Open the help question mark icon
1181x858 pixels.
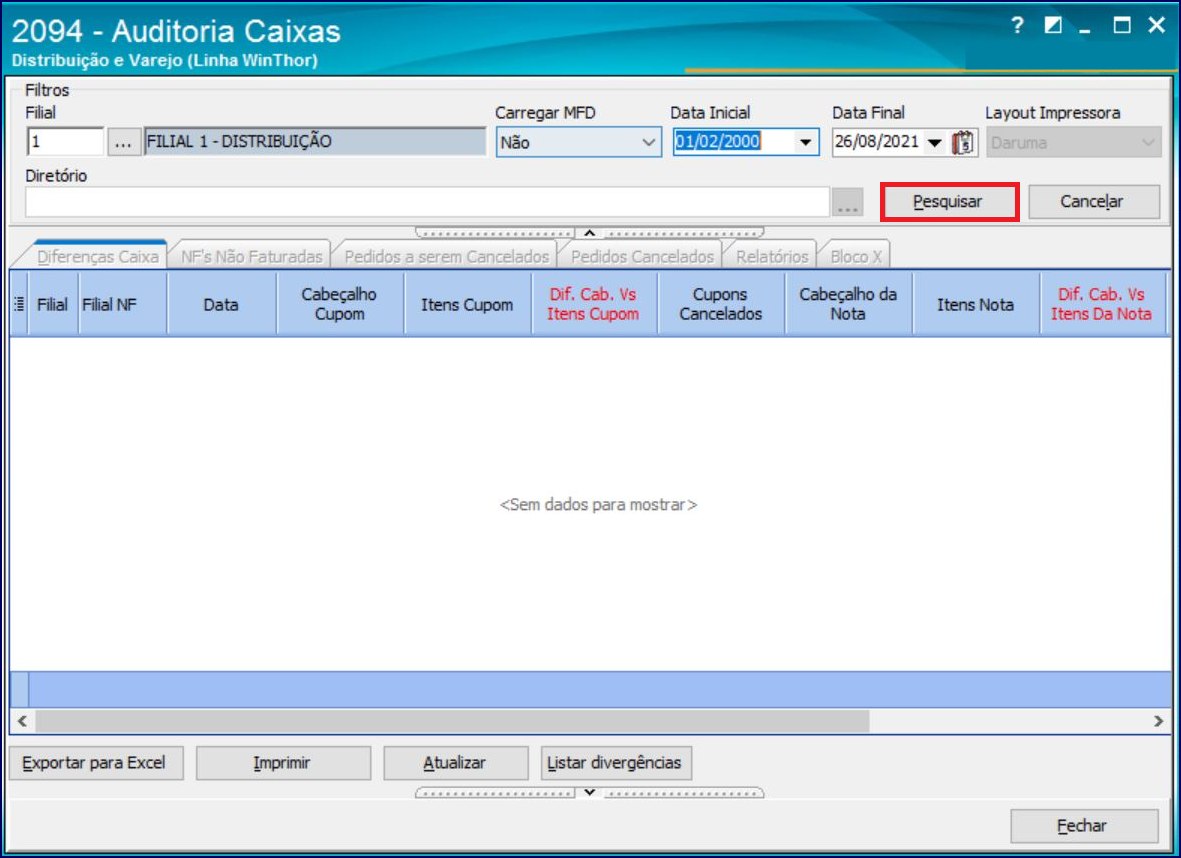click(x=1018, y=26)
